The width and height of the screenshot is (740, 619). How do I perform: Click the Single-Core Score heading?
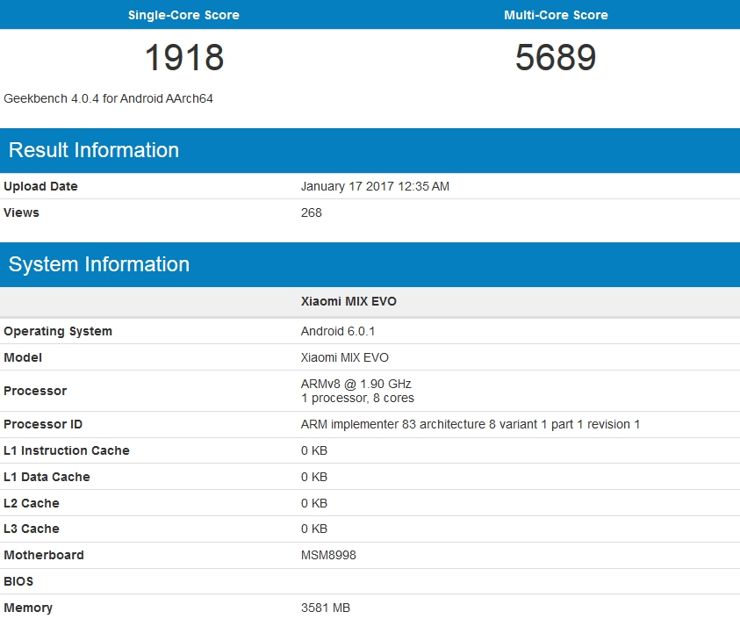pyautogui.click(x=184, y=15)
